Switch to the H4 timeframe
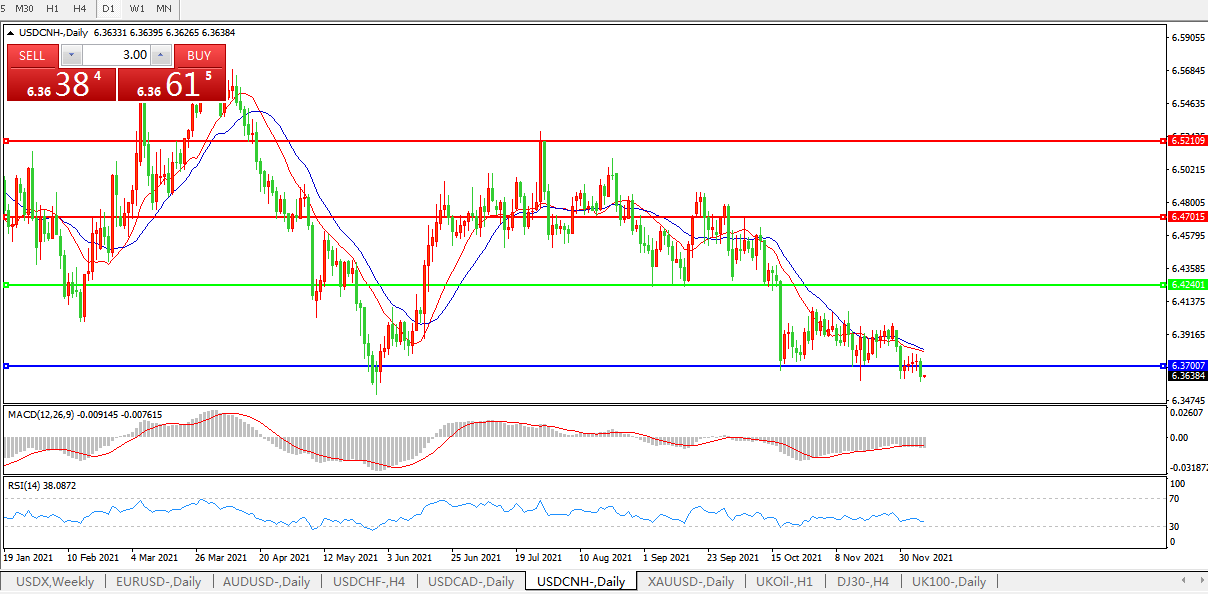Viewport: 1208px width, 594px height. coord(80,9)
